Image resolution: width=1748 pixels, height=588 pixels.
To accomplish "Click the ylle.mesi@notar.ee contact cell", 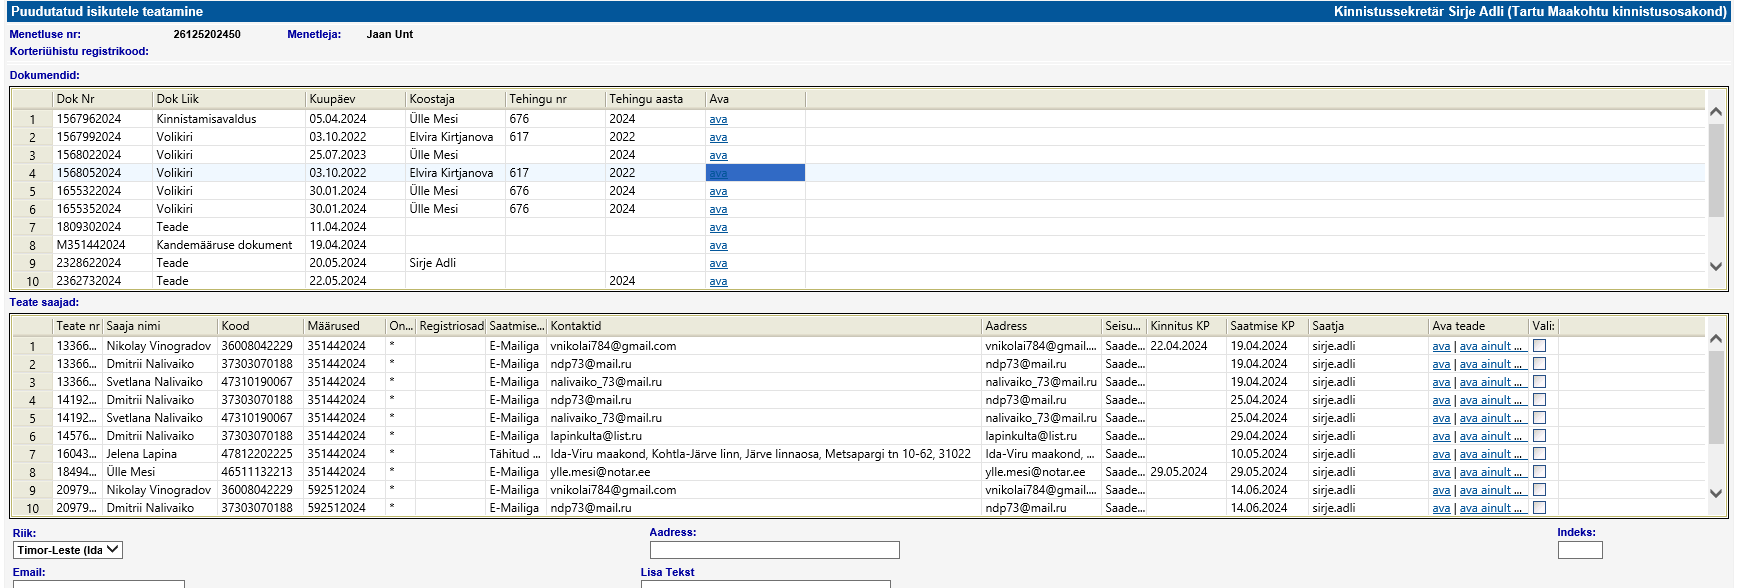I will 764,472.
